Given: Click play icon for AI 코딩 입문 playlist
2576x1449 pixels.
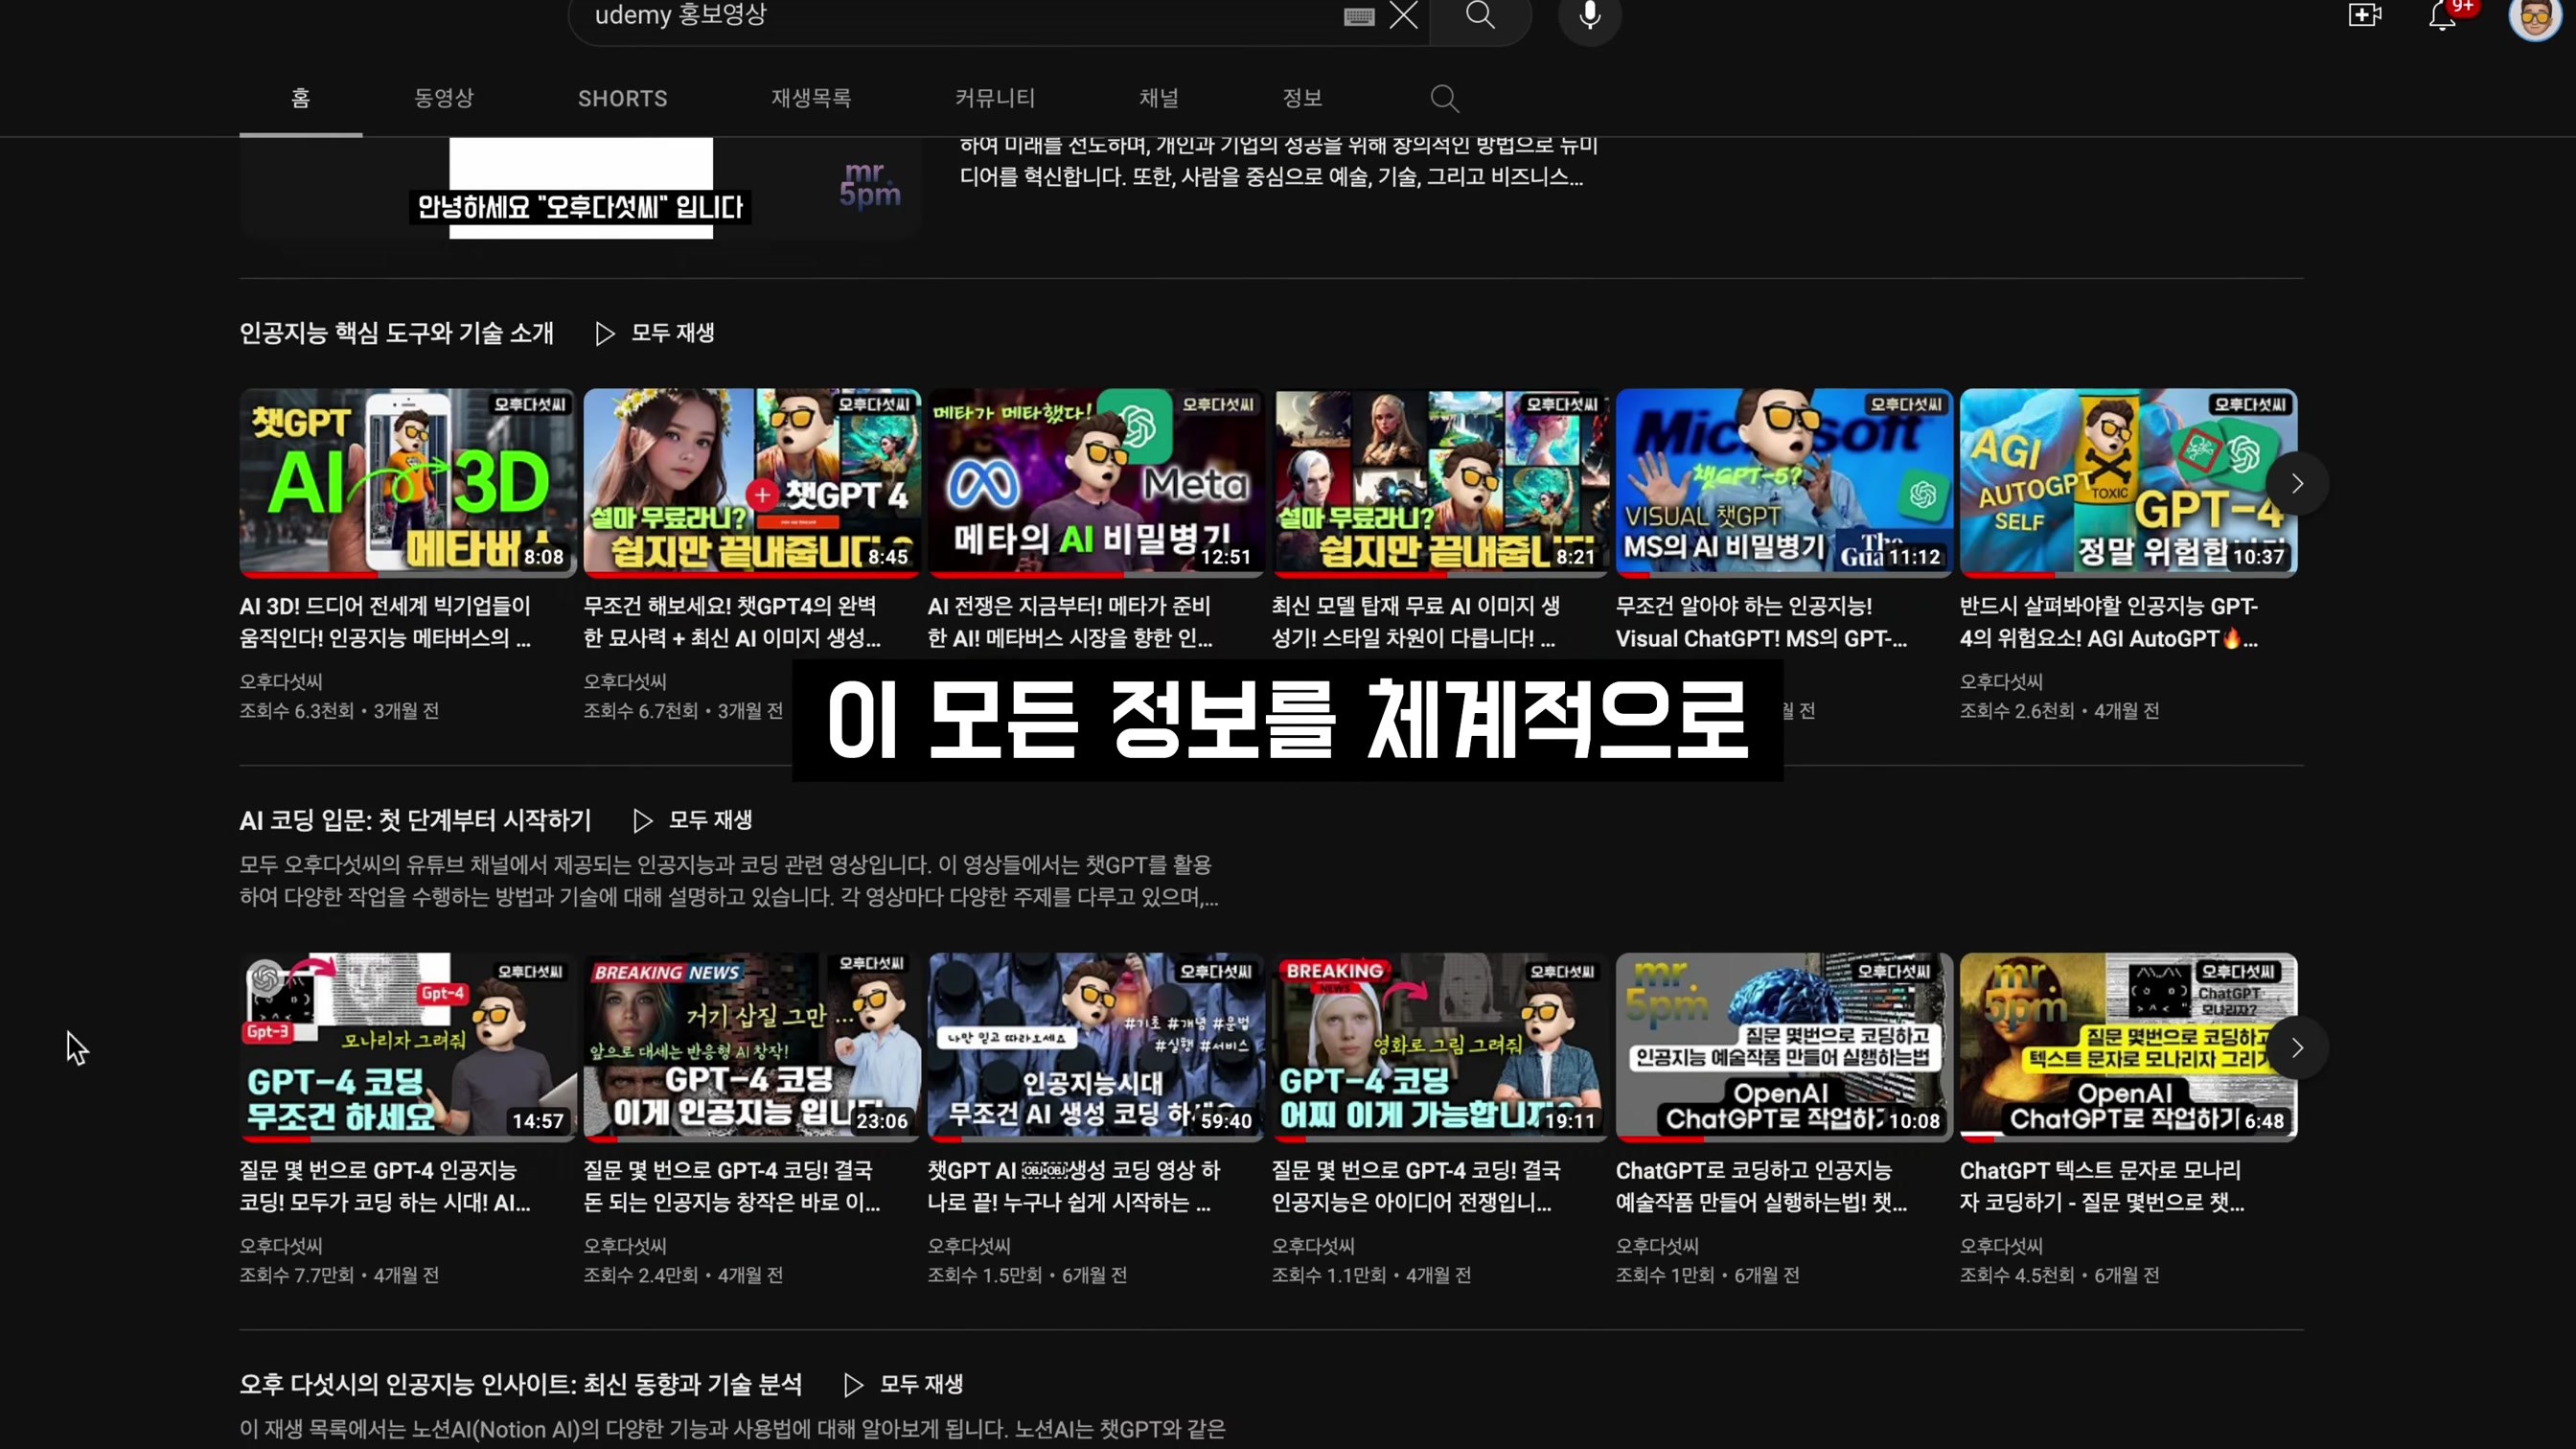Looking at the screenshot, I should pyautogui.click(x=643, y=821).
